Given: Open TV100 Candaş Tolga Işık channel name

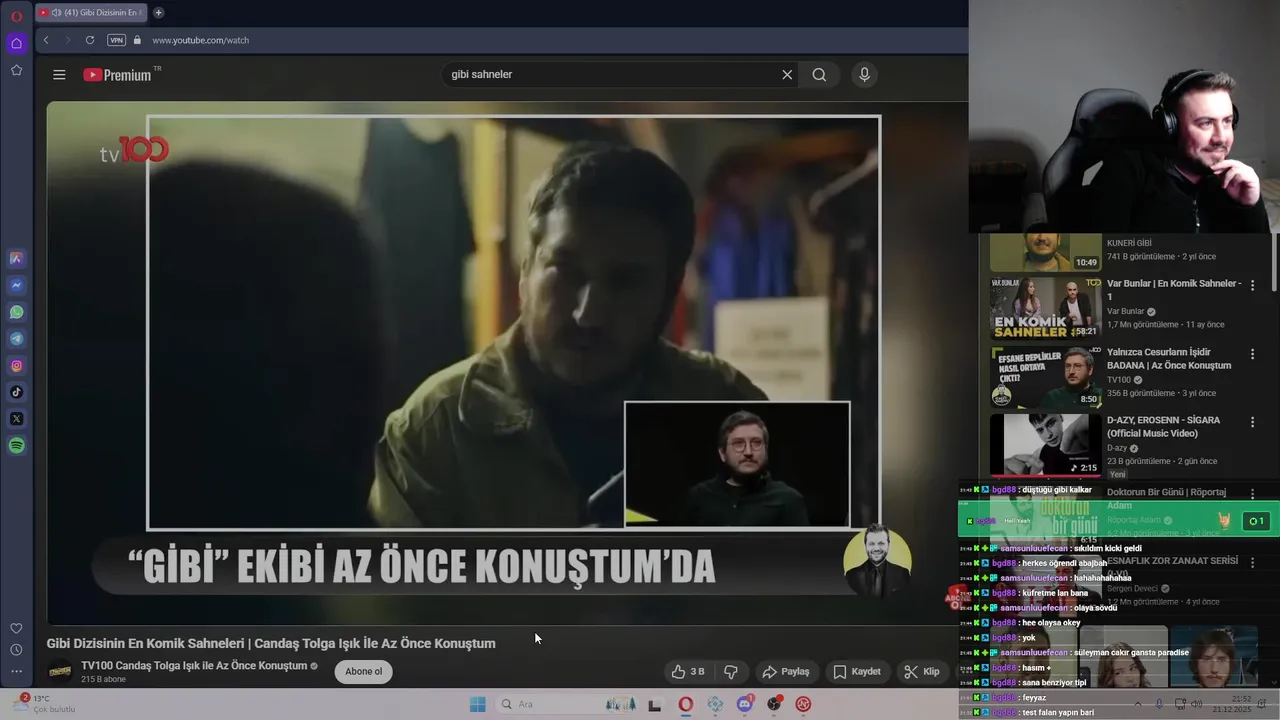Looking at the screenshot, I should click(194, 666).
